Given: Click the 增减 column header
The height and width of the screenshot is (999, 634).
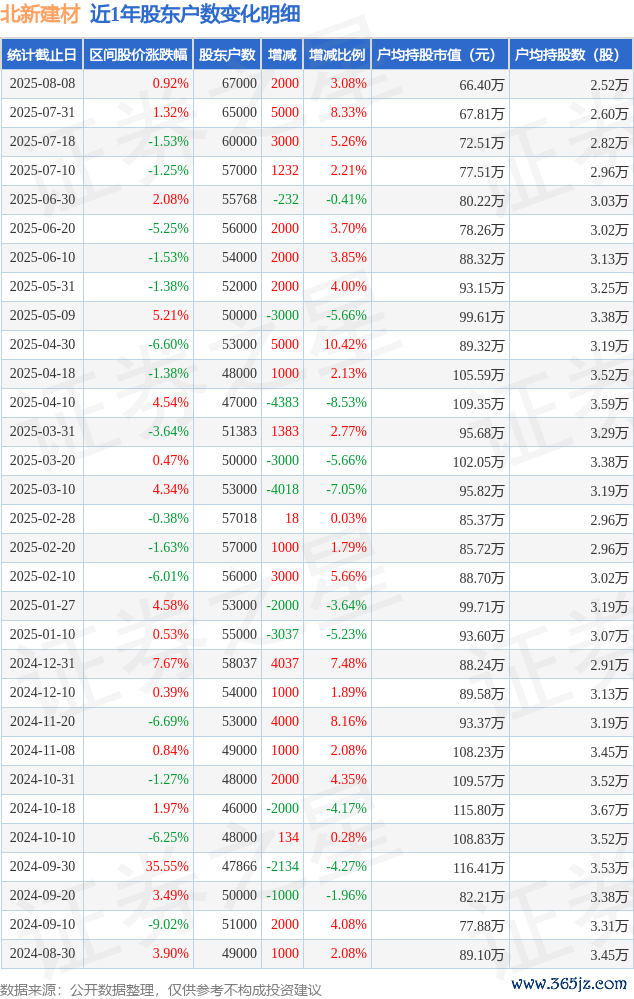Looking at the screenshot, I should point(282,55).
